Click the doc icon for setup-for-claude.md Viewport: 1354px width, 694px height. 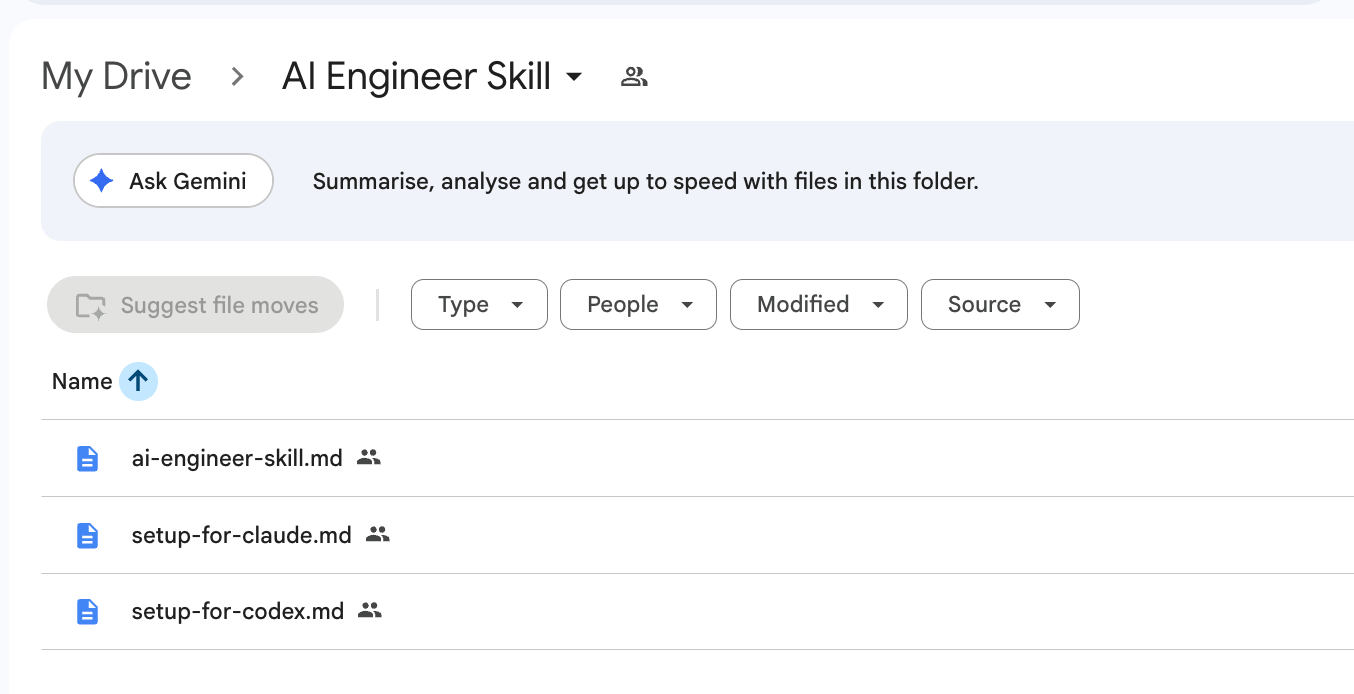88,535
